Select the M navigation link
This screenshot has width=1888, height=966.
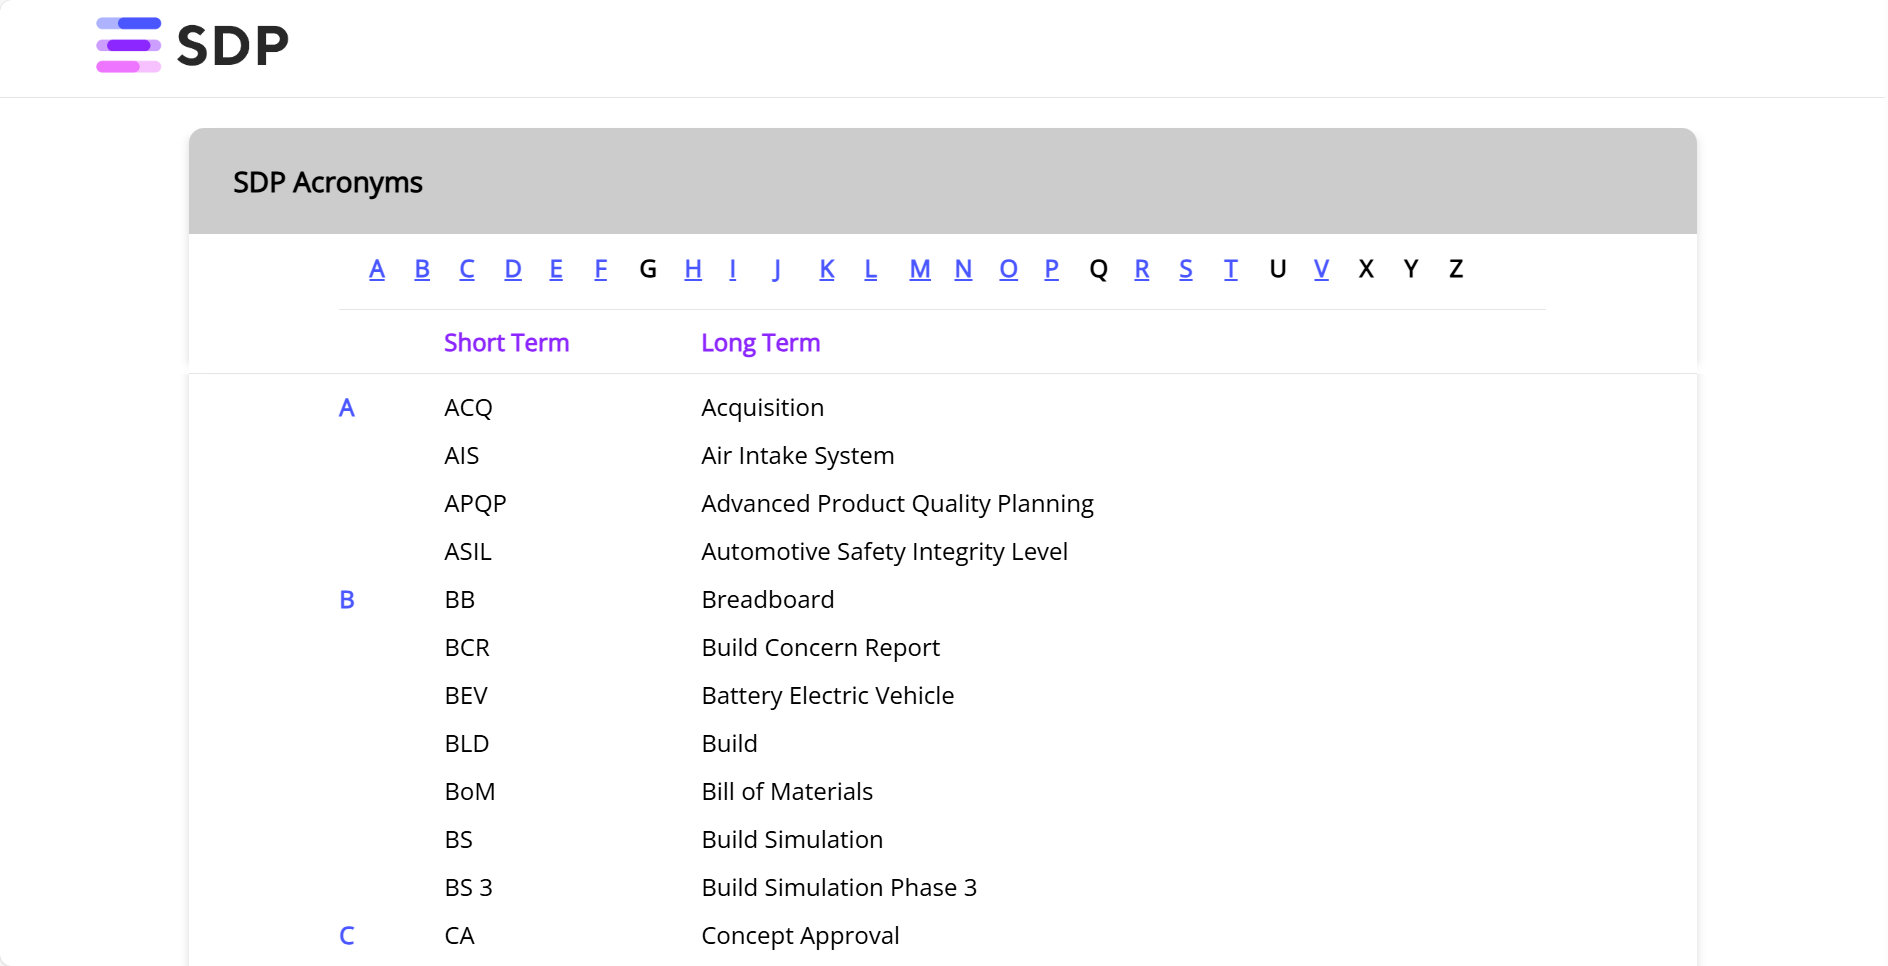pyautogui.click(x=919, y=269)
